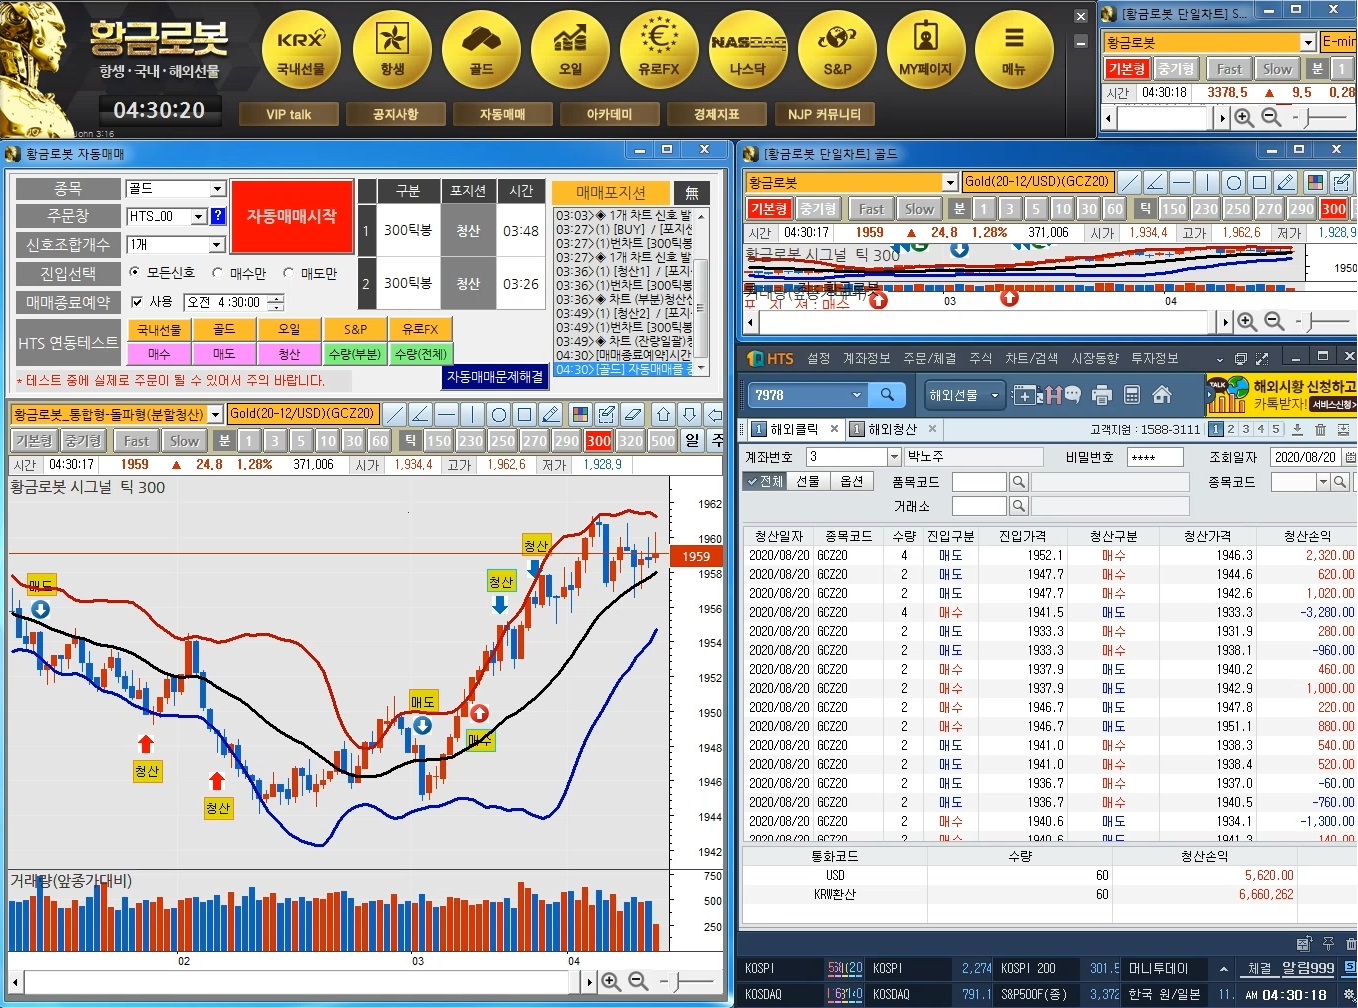Click the 수량(전체) test button
This screenshot has height=1008, width=1358.
tap(421, 354)
